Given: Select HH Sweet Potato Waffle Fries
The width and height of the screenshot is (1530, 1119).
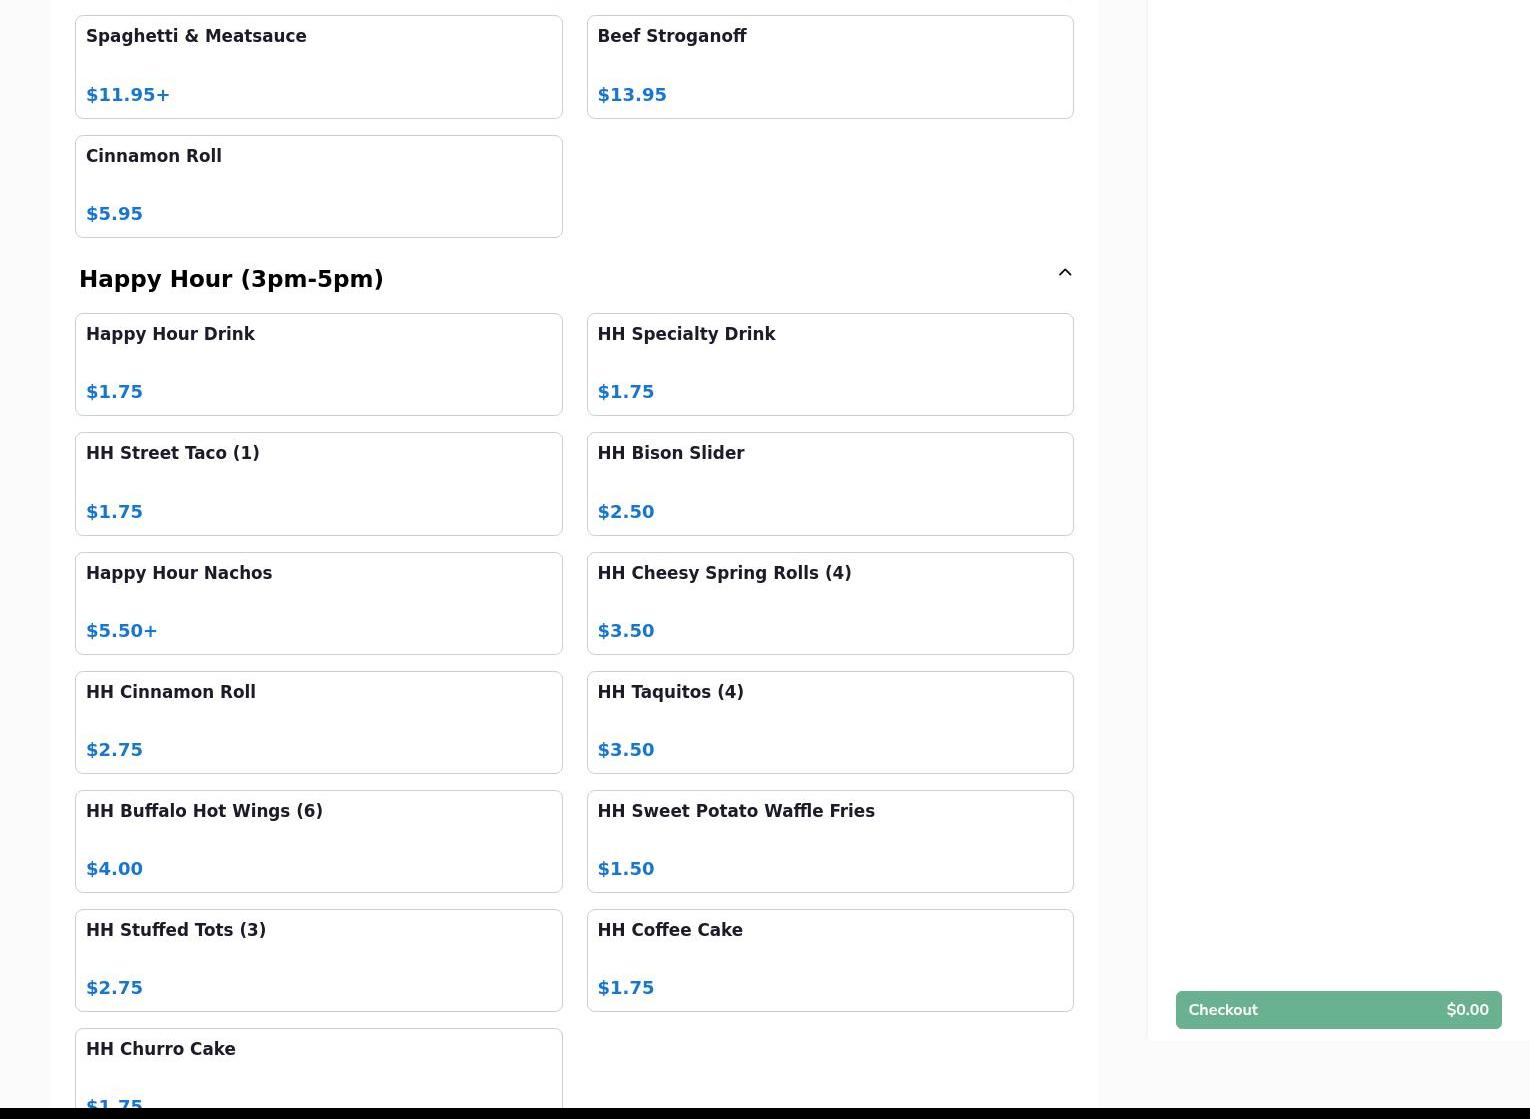Looking at the screenshot, I should 829,841.
